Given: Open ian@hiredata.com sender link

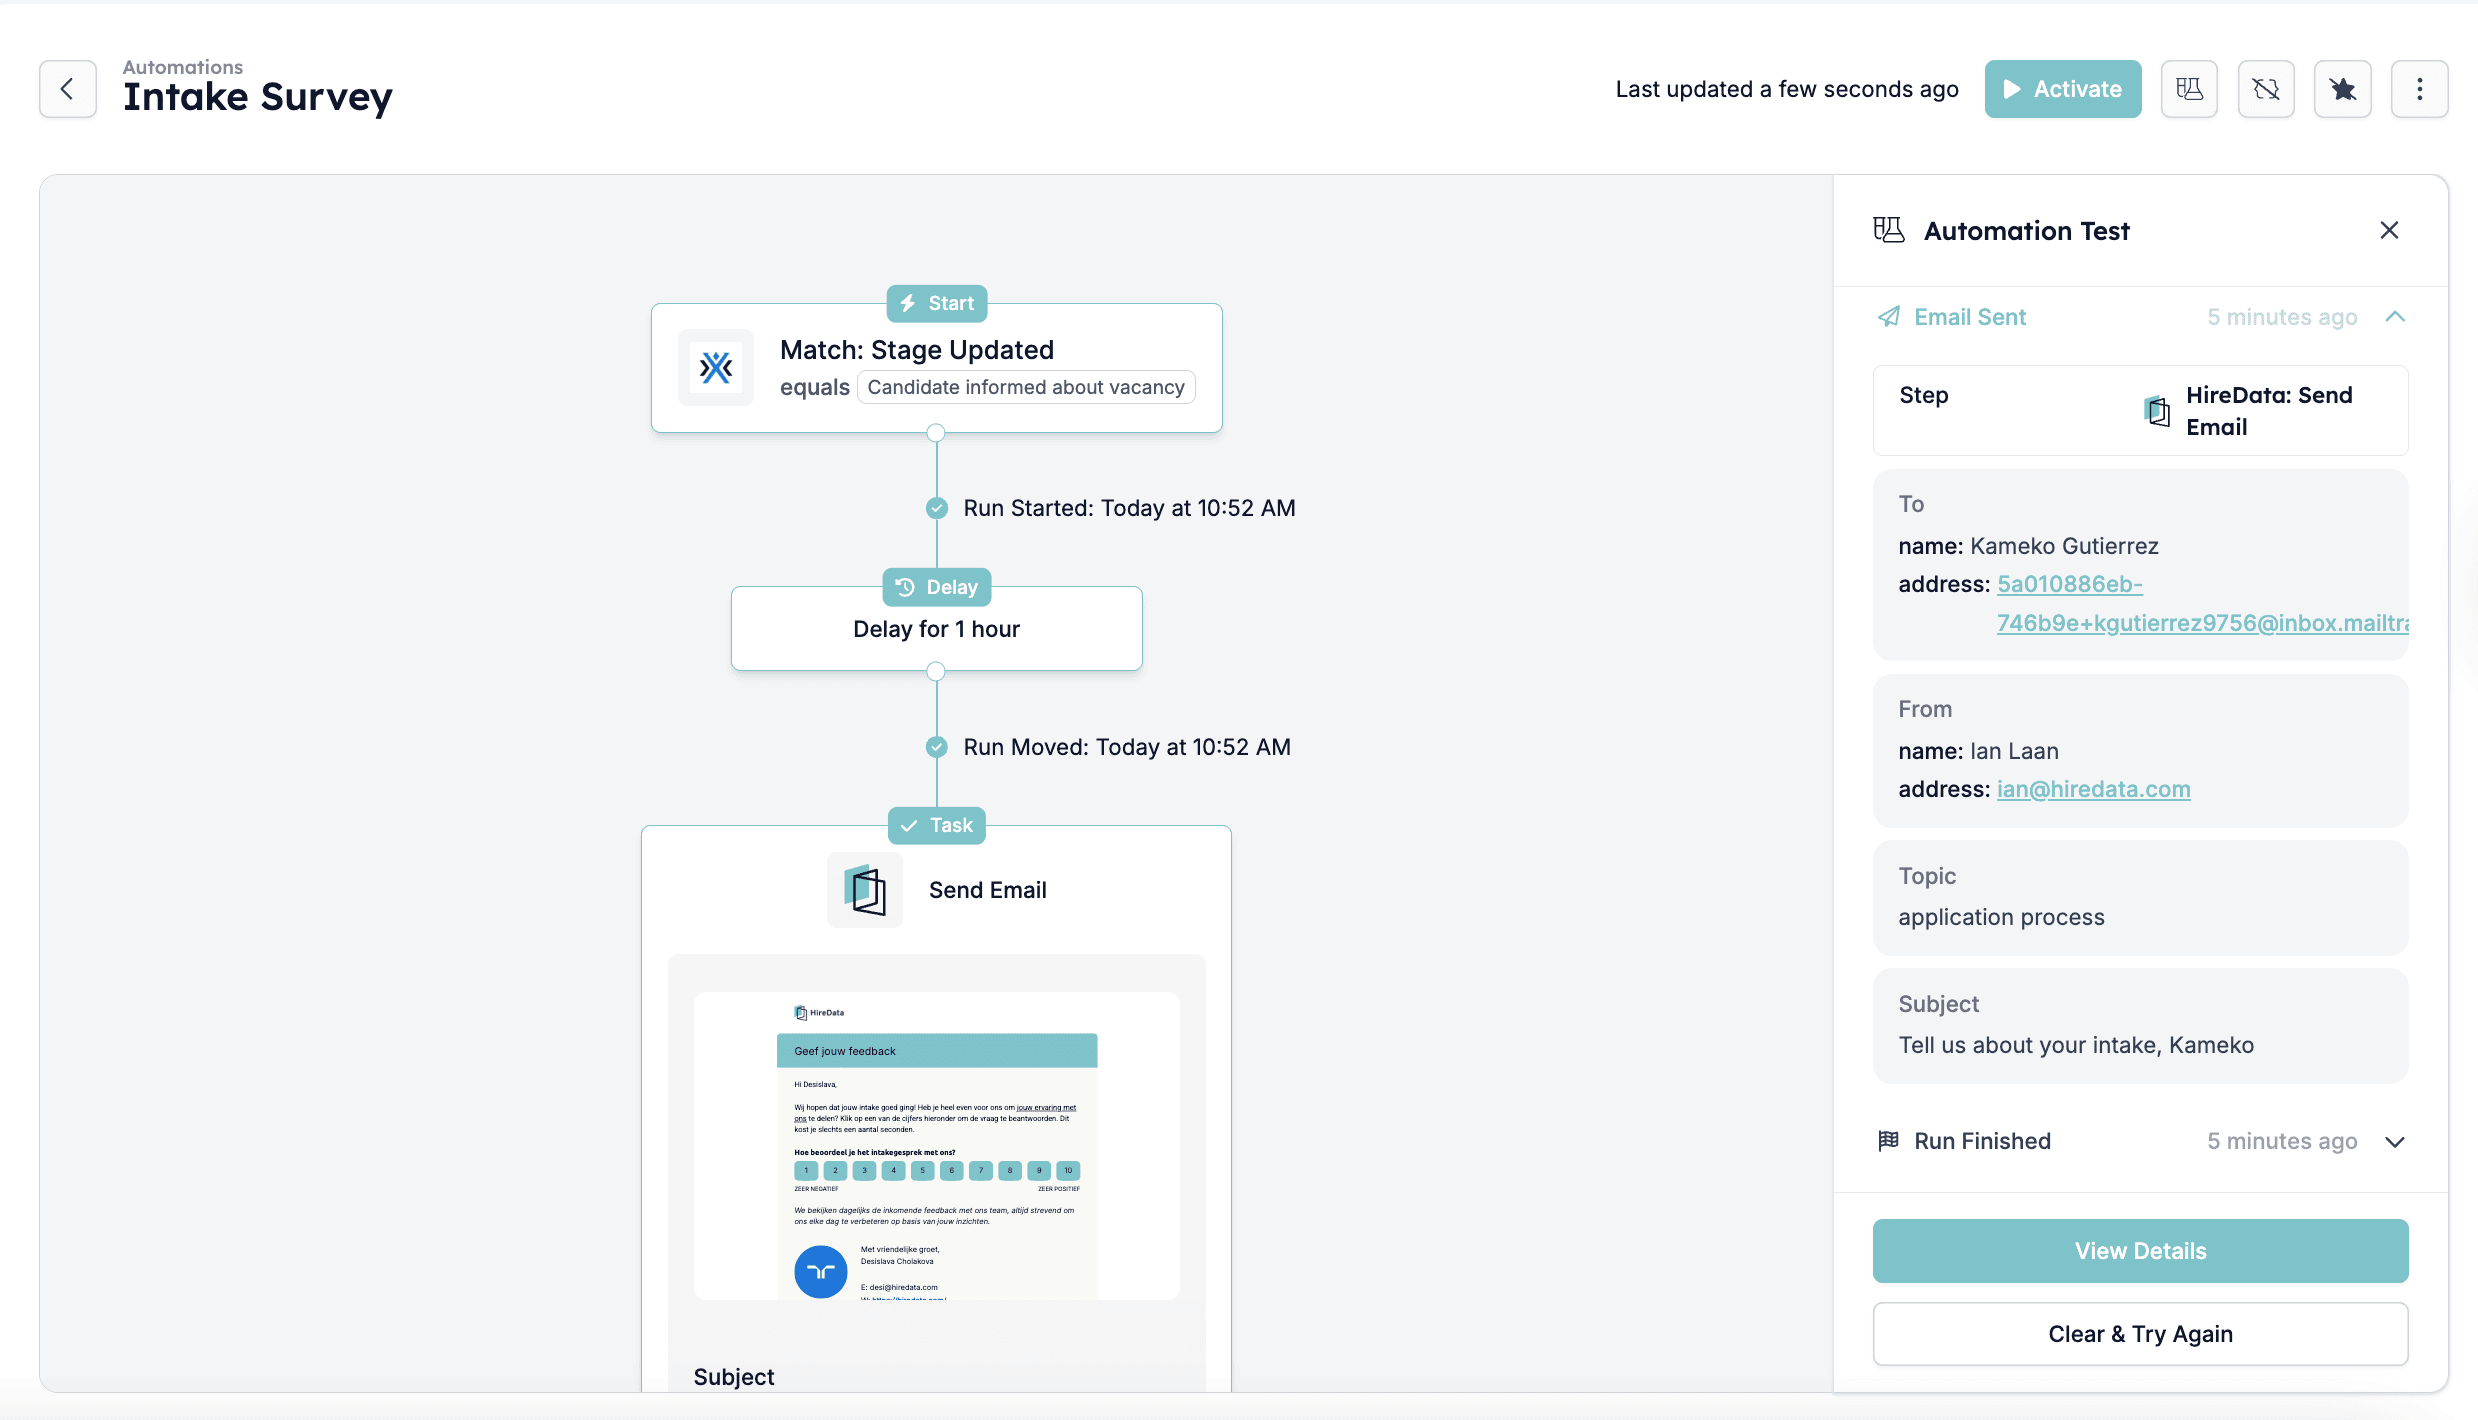Looking at the screenshot, I should pos(2093,789).
